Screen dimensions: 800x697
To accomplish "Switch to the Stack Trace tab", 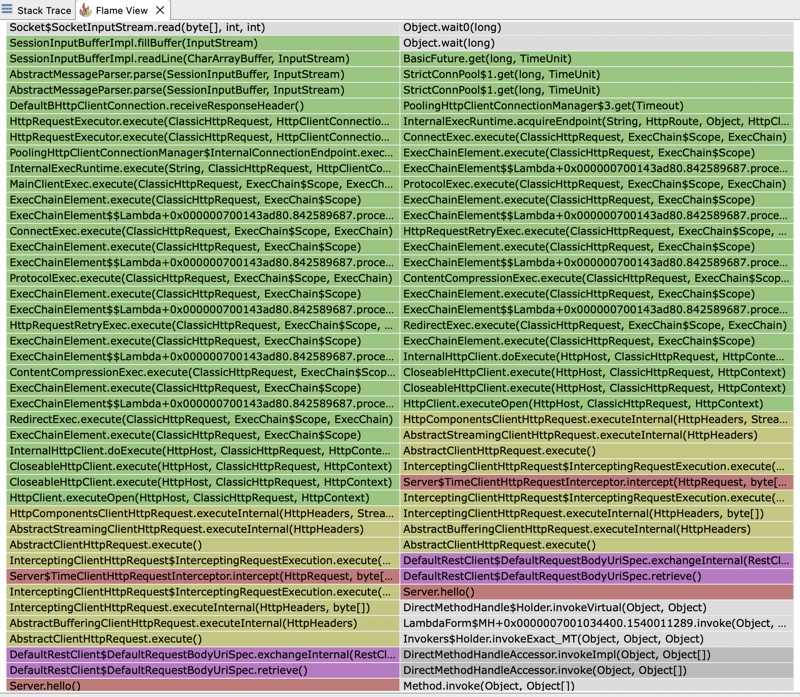I will (x=37, y=10).
